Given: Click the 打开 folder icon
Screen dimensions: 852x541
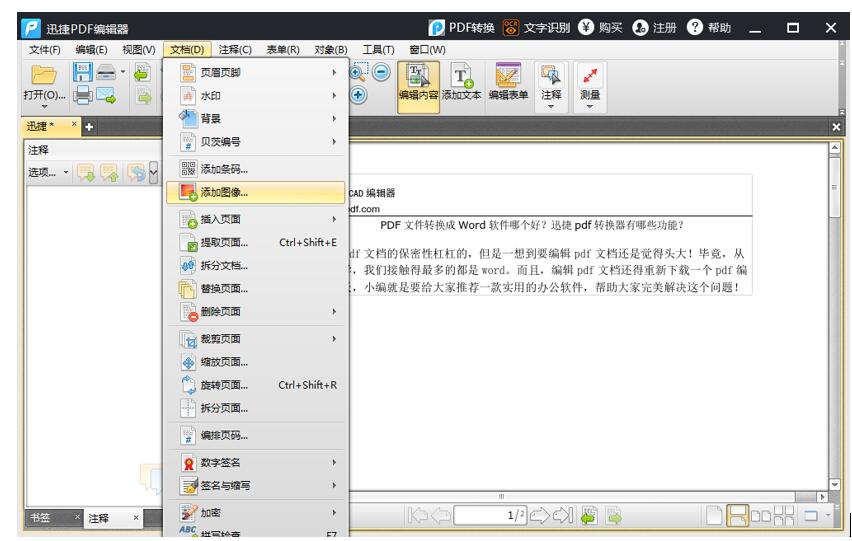Looking at the screenshot, I should [x=44, y=74].
